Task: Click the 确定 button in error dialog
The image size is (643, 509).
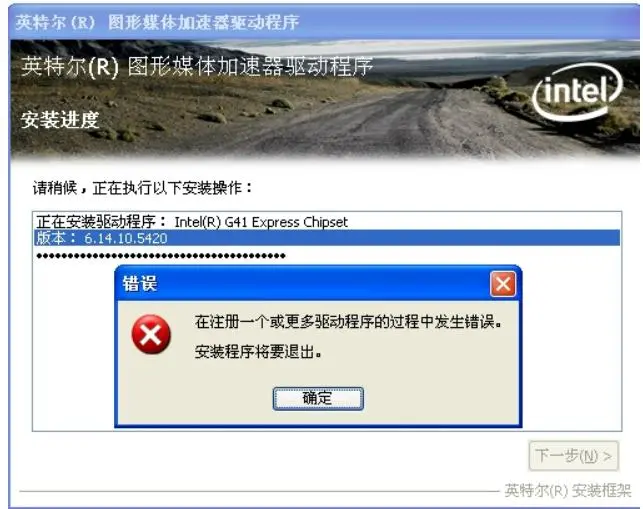Action: (x=318, y=398)
